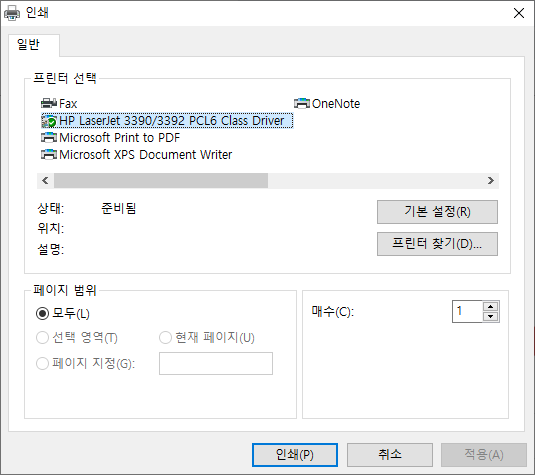Image resolution: width=535 pixels, height=475 pixels.
Task: Click the 'Microsoft XPS Document Writer' name
Action: click(x=145, y=155)
